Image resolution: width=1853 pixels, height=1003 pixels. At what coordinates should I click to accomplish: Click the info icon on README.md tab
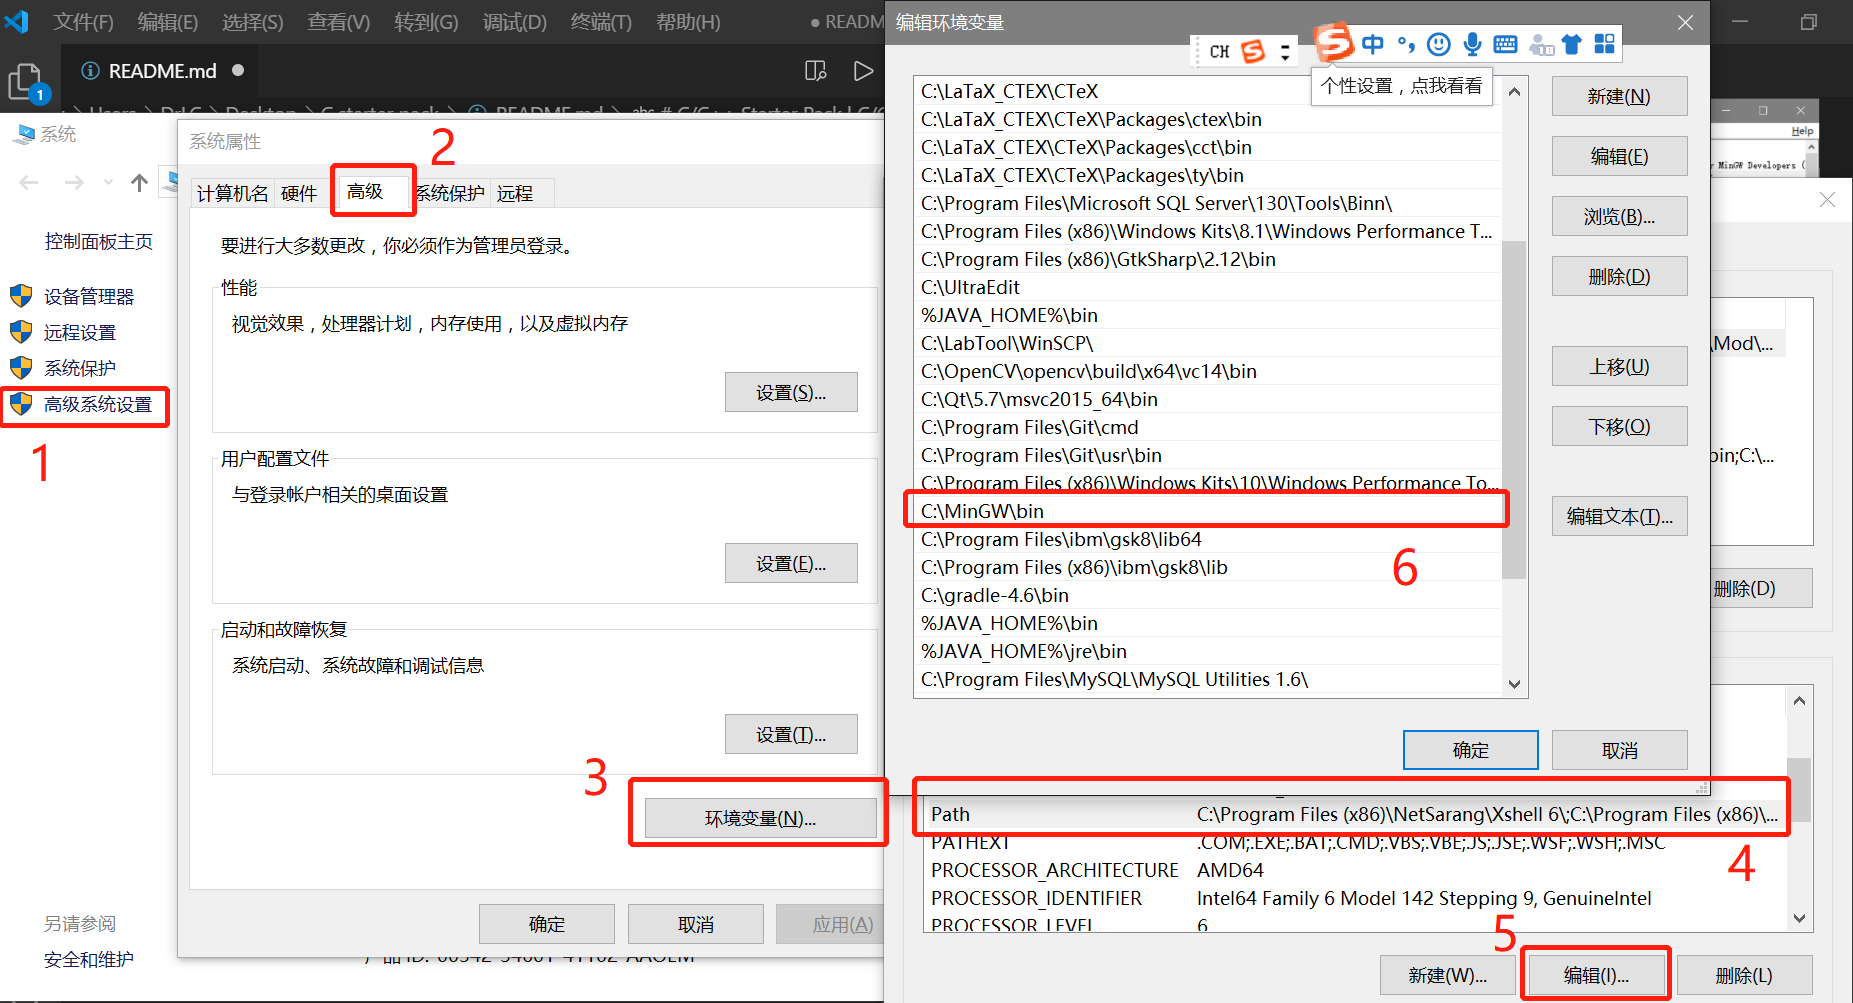coord(90,71)
